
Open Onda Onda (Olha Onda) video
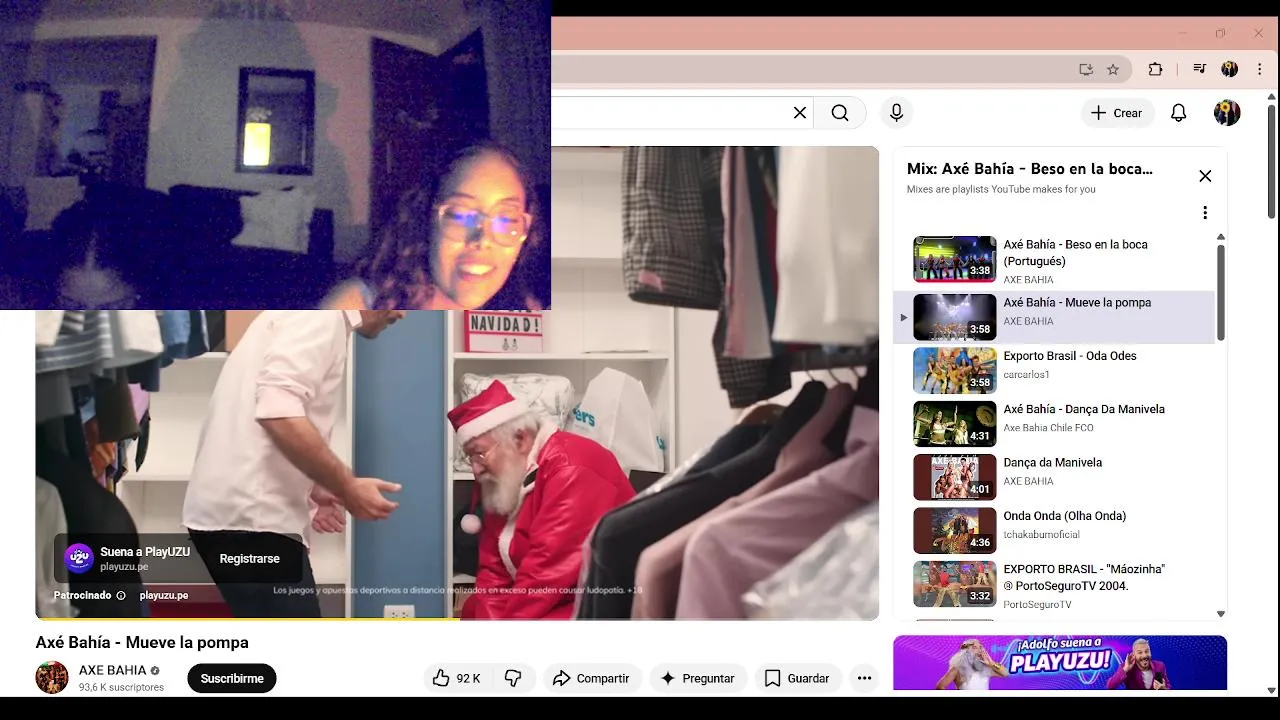[x=1054, y=530]
